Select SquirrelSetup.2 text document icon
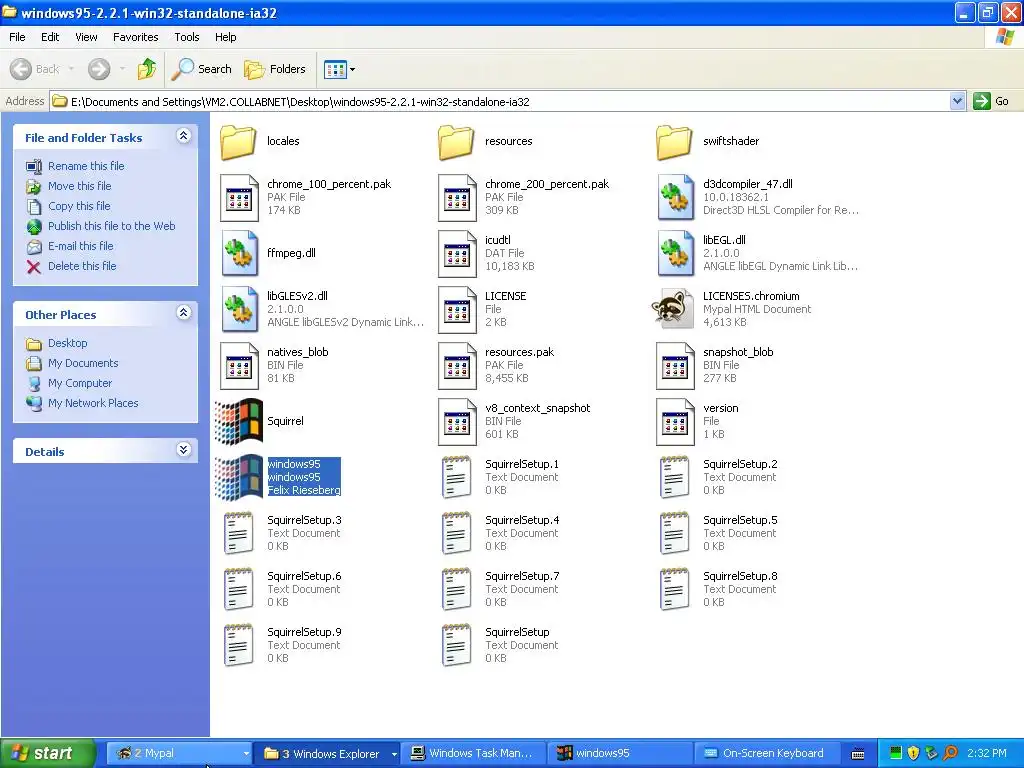 pos(674,477)
